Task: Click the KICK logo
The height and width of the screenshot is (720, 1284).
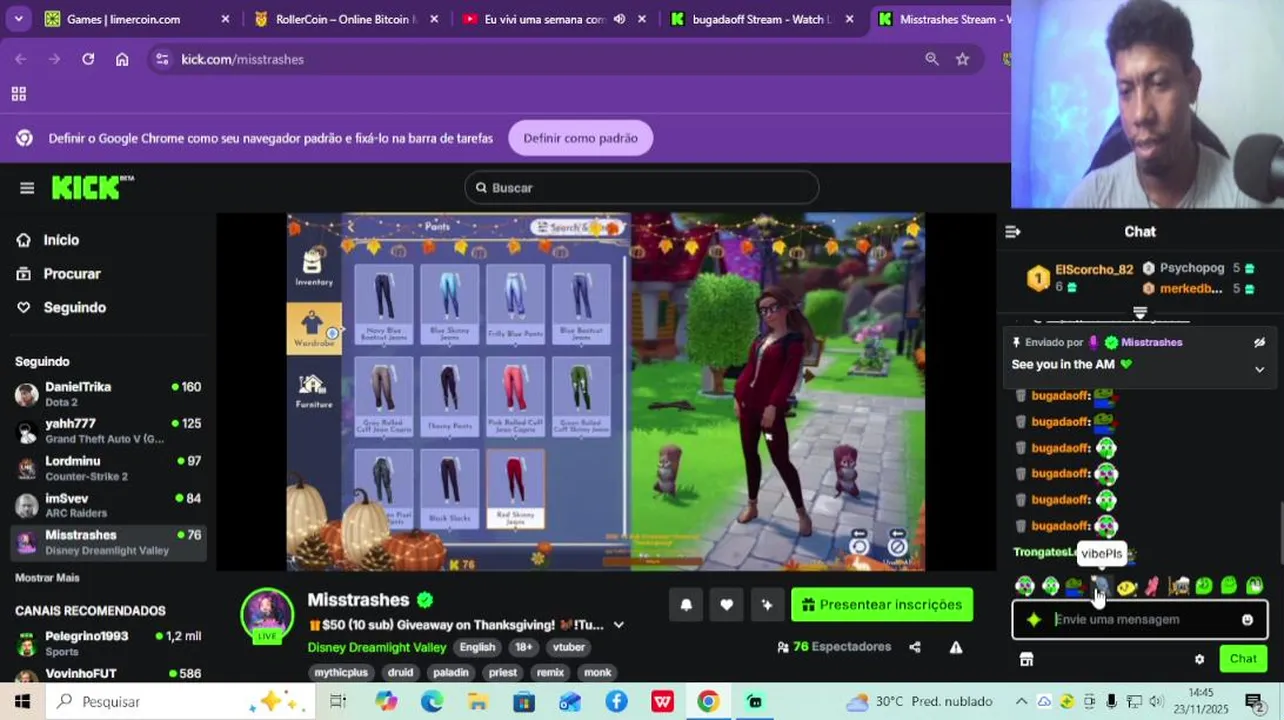Action: (x=92, y=187)
